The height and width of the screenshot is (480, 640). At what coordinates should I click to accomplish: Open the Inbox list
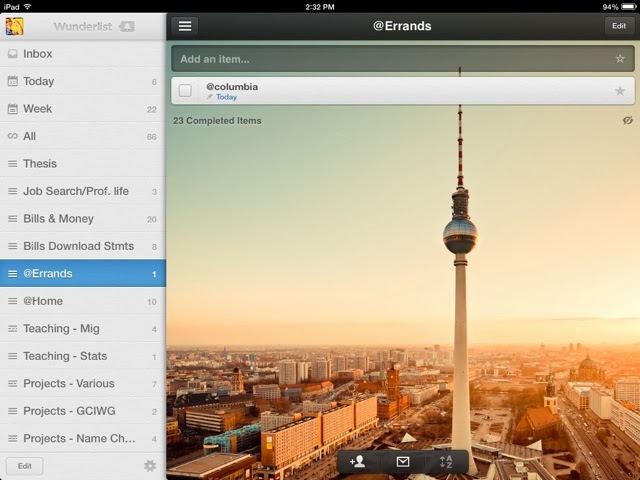(x=83, y=54)
